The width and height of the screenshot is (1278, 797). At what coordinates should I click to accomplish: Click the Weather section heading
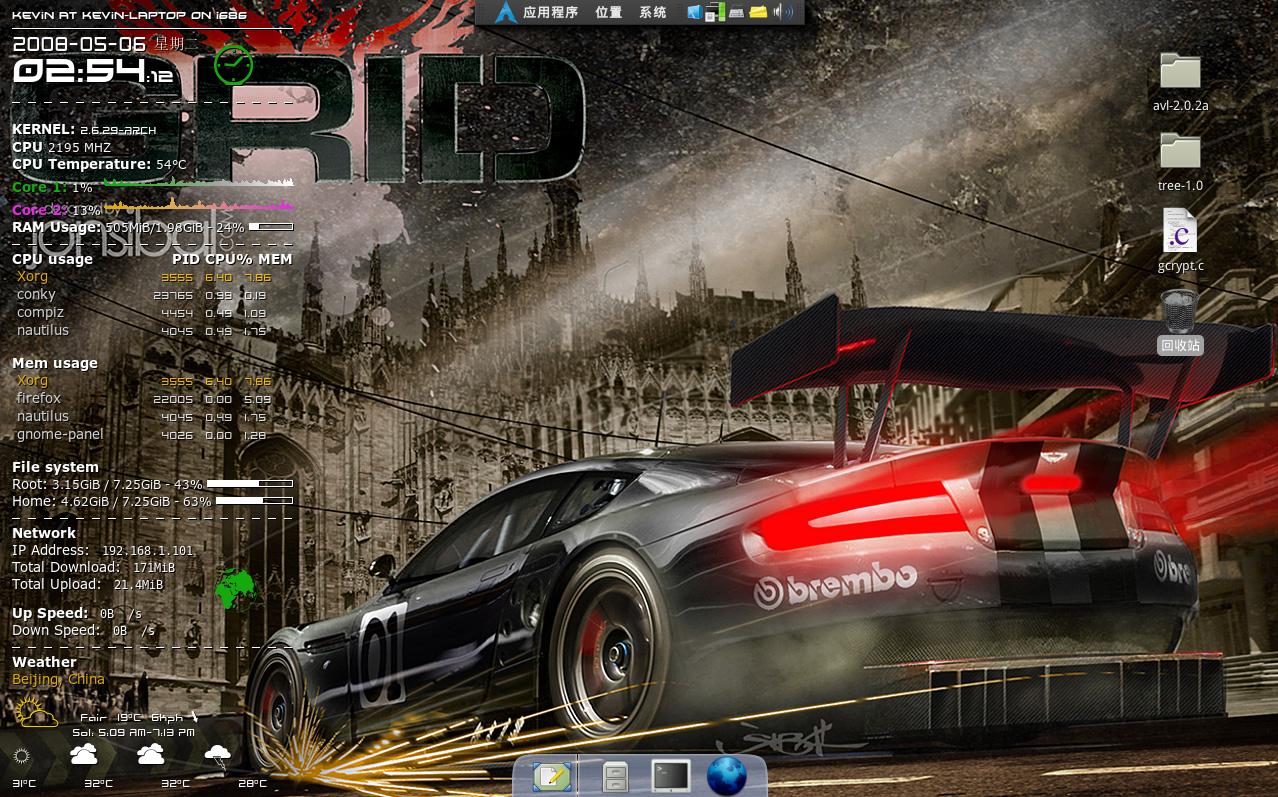44,662
